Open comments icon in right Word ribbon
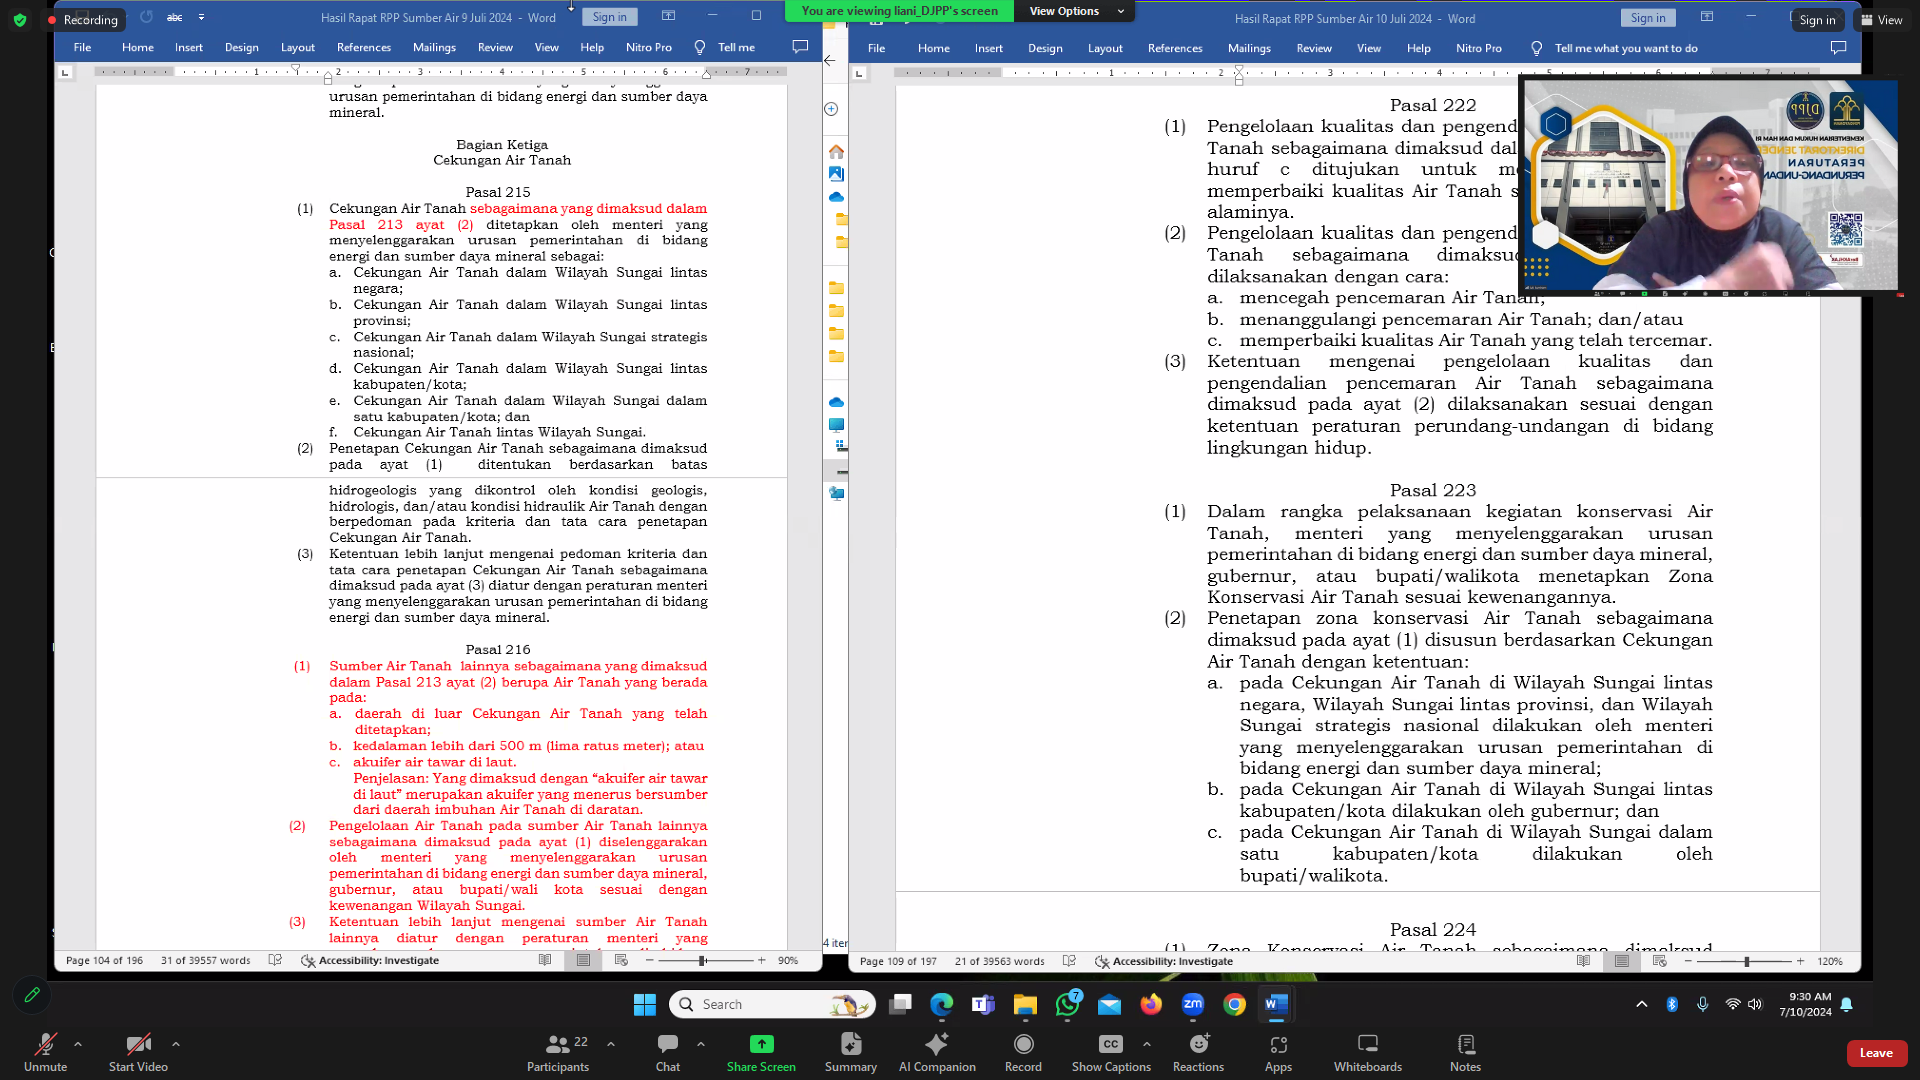 1838,48
